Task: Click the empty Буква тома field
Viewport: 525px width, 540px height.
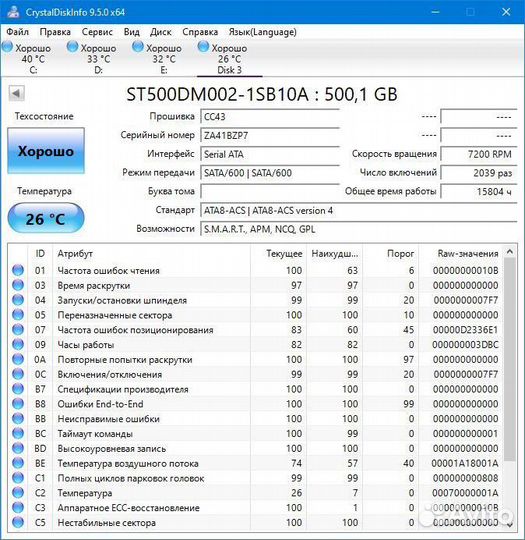Action: (270, 191)
